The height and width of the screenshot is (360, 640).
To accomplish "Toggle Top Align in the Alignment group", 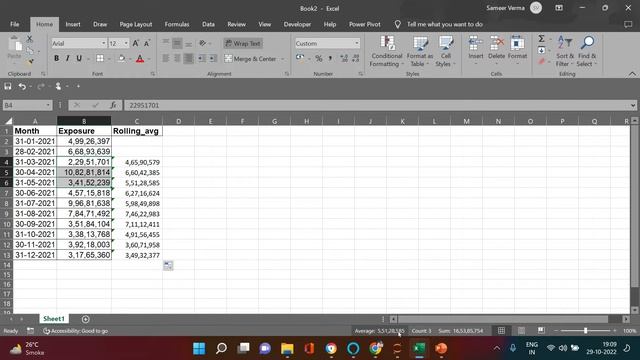I will point(166,43).
